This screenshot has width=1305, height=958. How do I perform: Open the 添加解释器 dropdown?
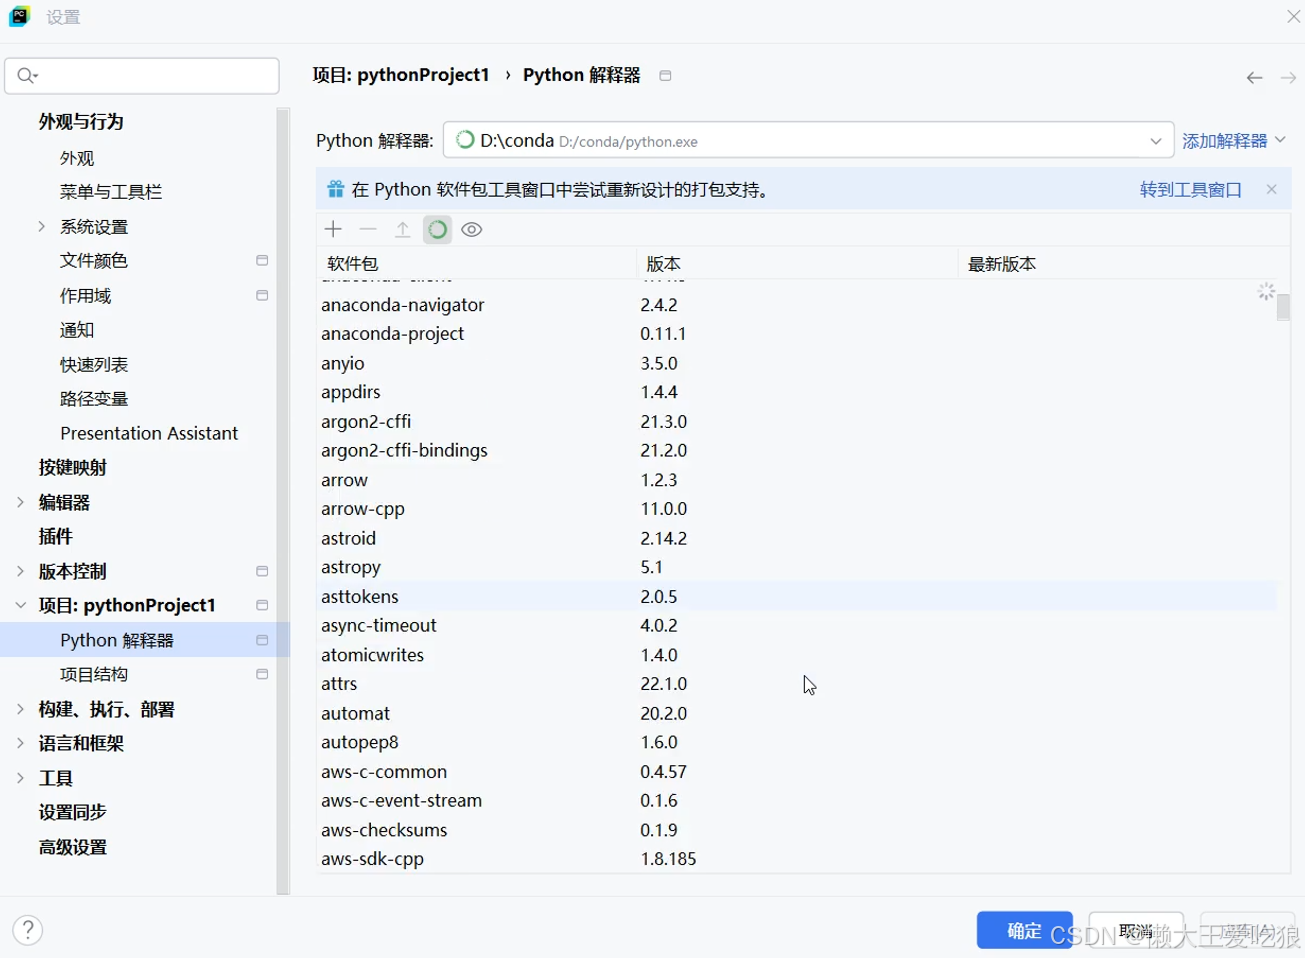[x=1234, y=141]
